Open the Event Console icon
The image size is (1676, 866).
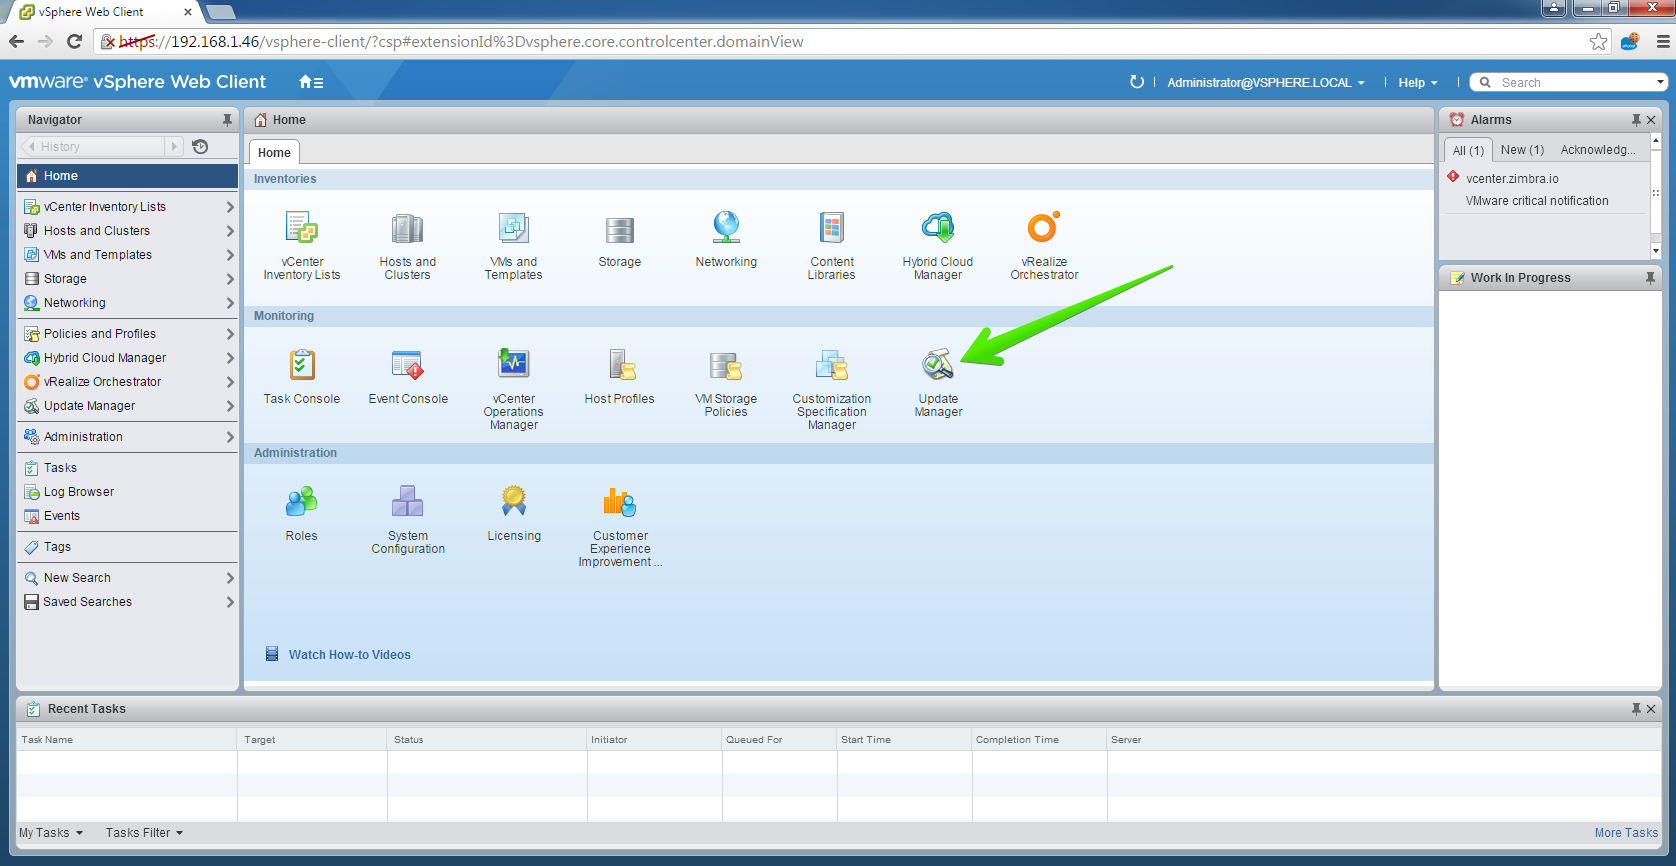coord(408,365)
